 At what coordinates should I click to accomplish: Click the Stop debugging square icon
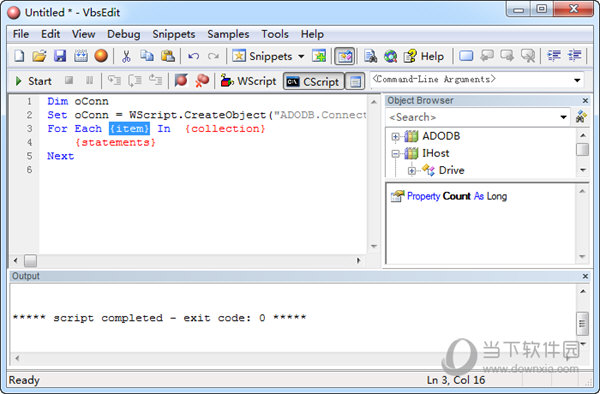pyautogui.click(x=69, y=80)
